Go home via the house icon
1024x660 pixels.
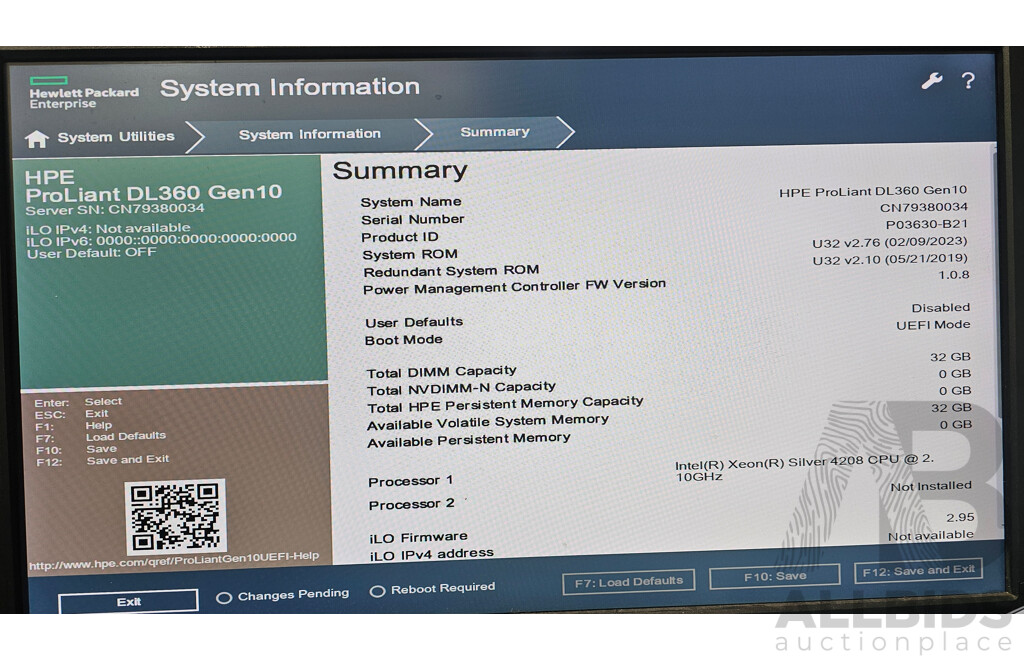[x=37, y=138]
